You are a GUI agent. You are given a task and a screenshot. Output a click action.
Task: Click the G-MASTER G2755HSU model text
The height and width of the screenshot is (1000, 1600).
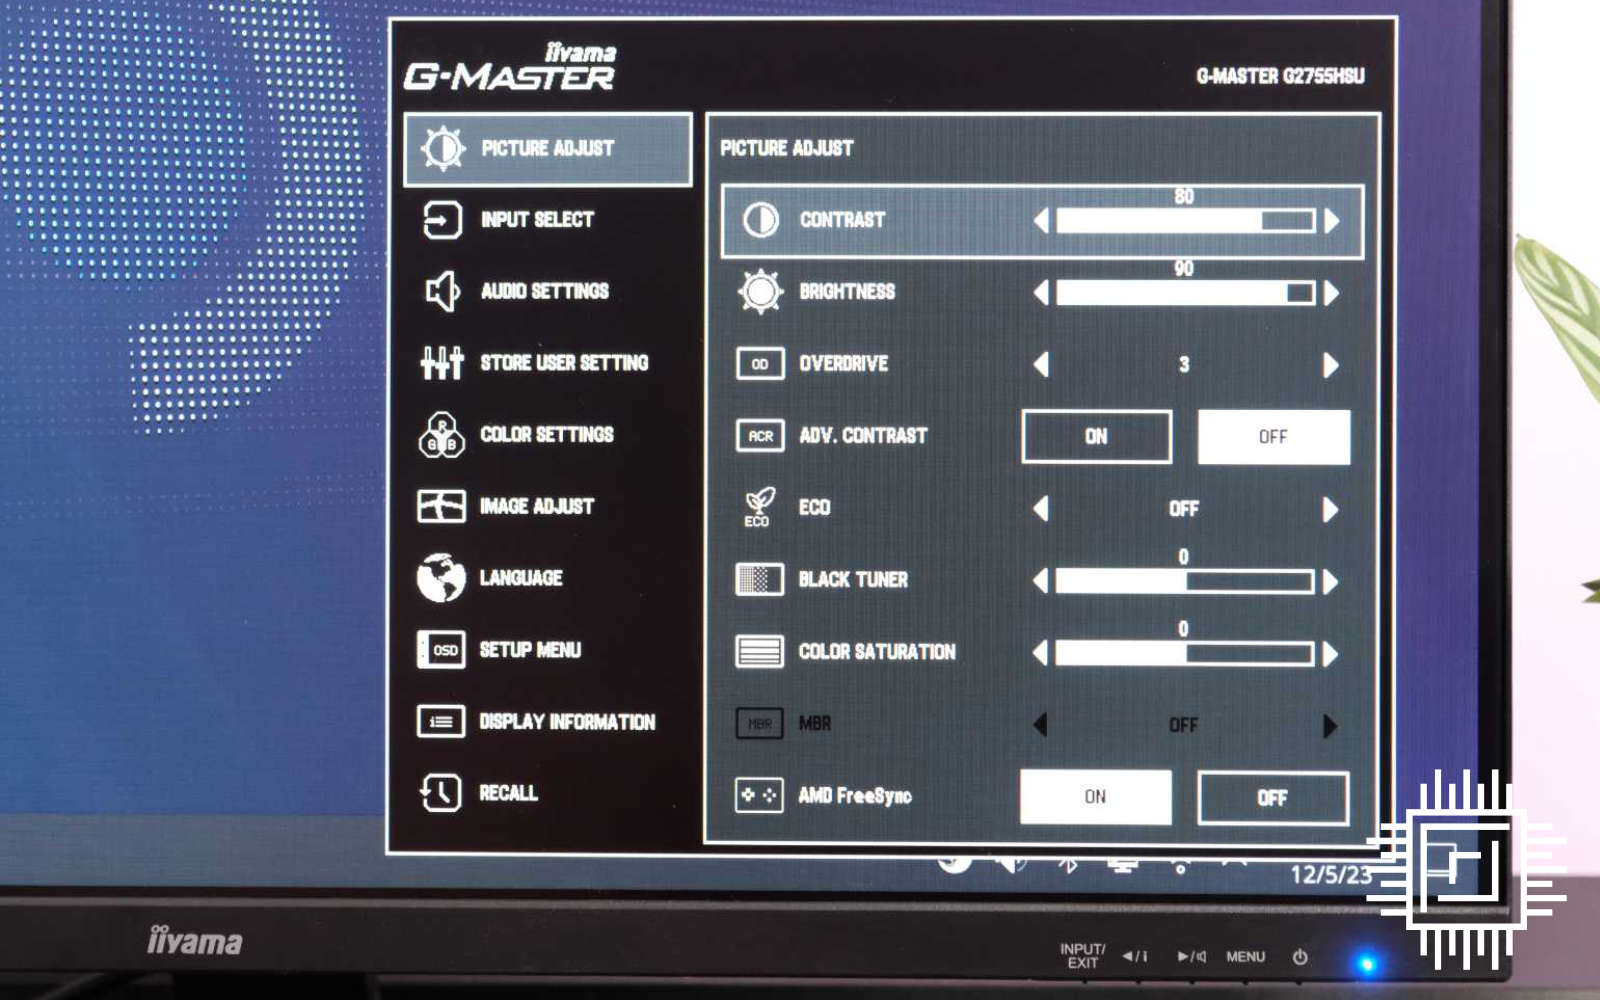(x=1281, y=76)
